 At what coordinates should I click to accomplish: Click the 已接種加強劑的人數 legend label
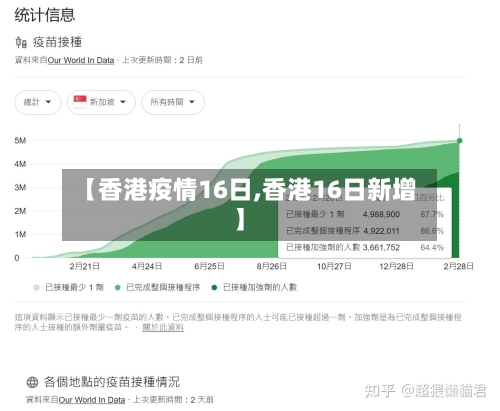pos(260,287)
